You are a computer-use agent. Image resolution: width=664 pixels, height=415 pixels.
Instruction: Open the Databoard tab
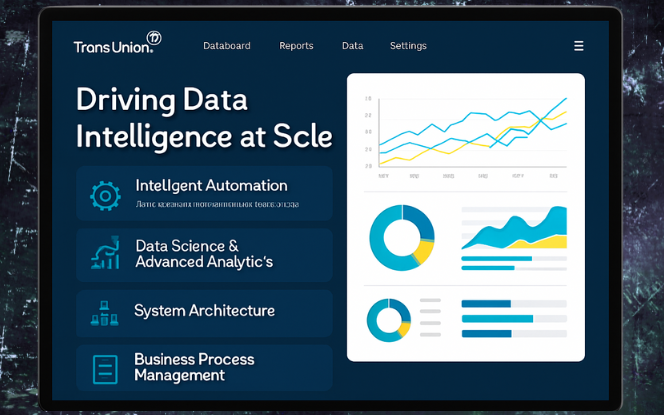click(227, 46)
